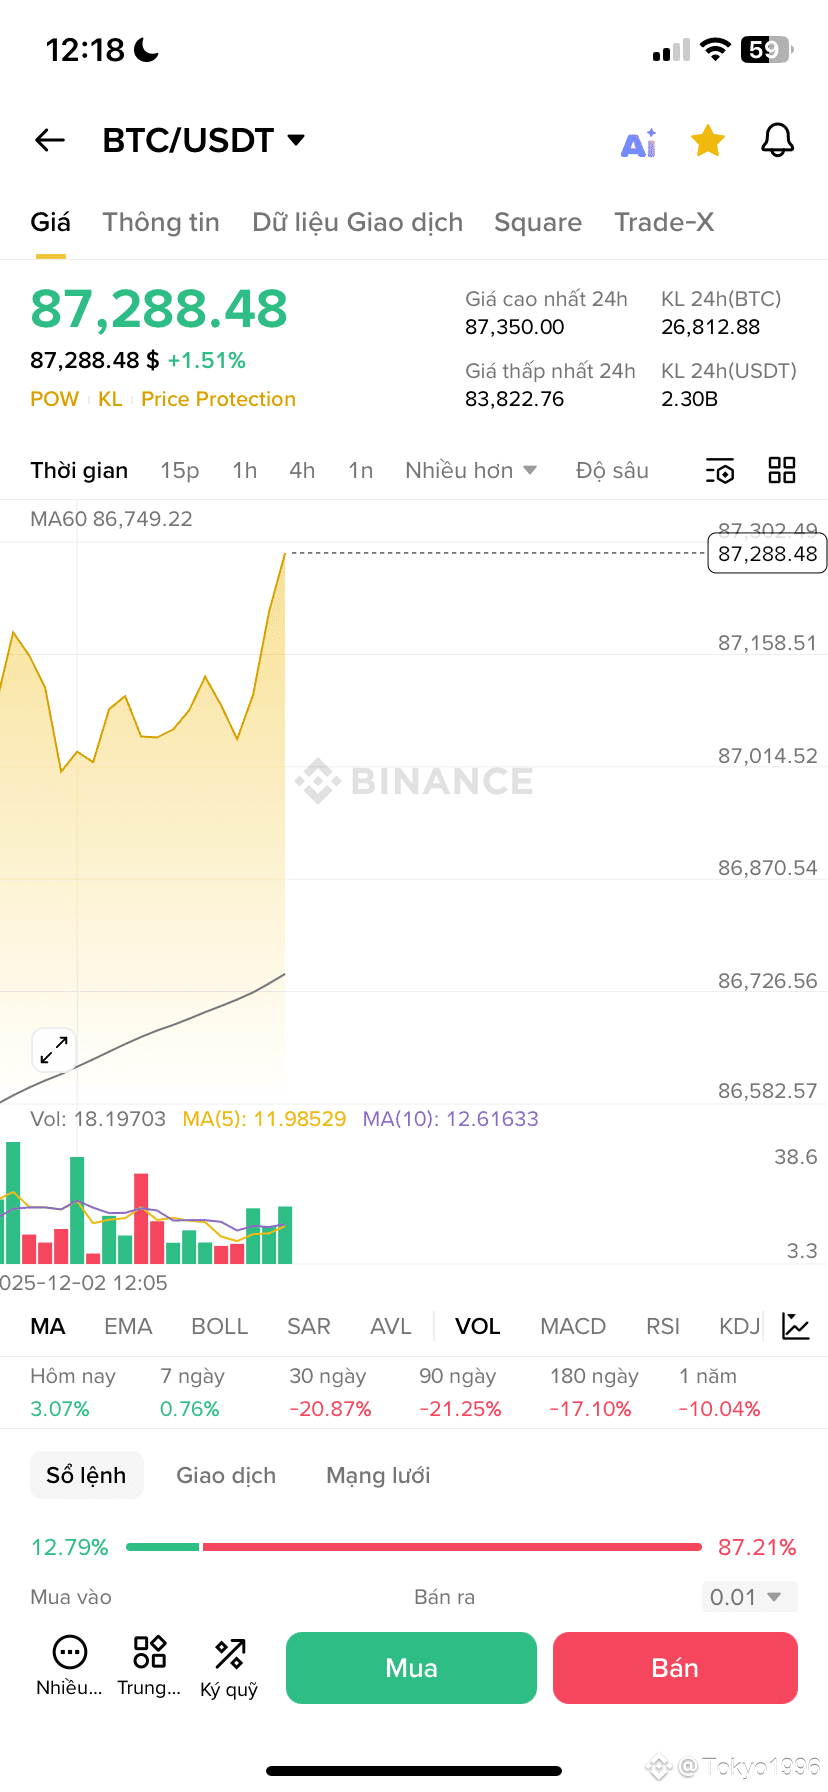
Task: Open the chart layout grid icon
Action: coord(782,470)
